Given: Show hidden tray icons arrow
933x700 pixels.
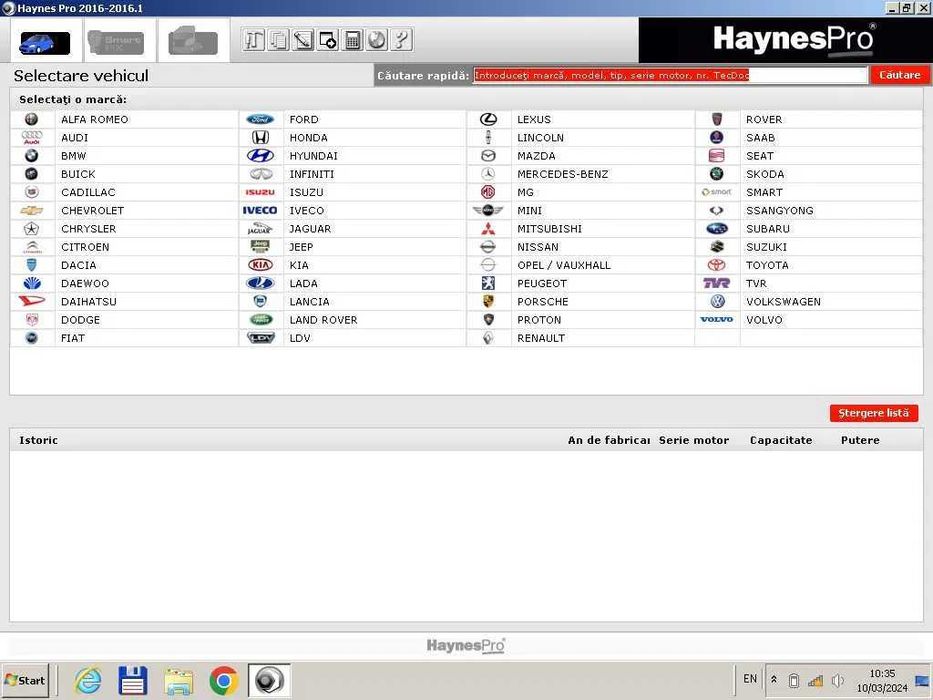Looking at the screenshot, I should click(x=774, y=679).
